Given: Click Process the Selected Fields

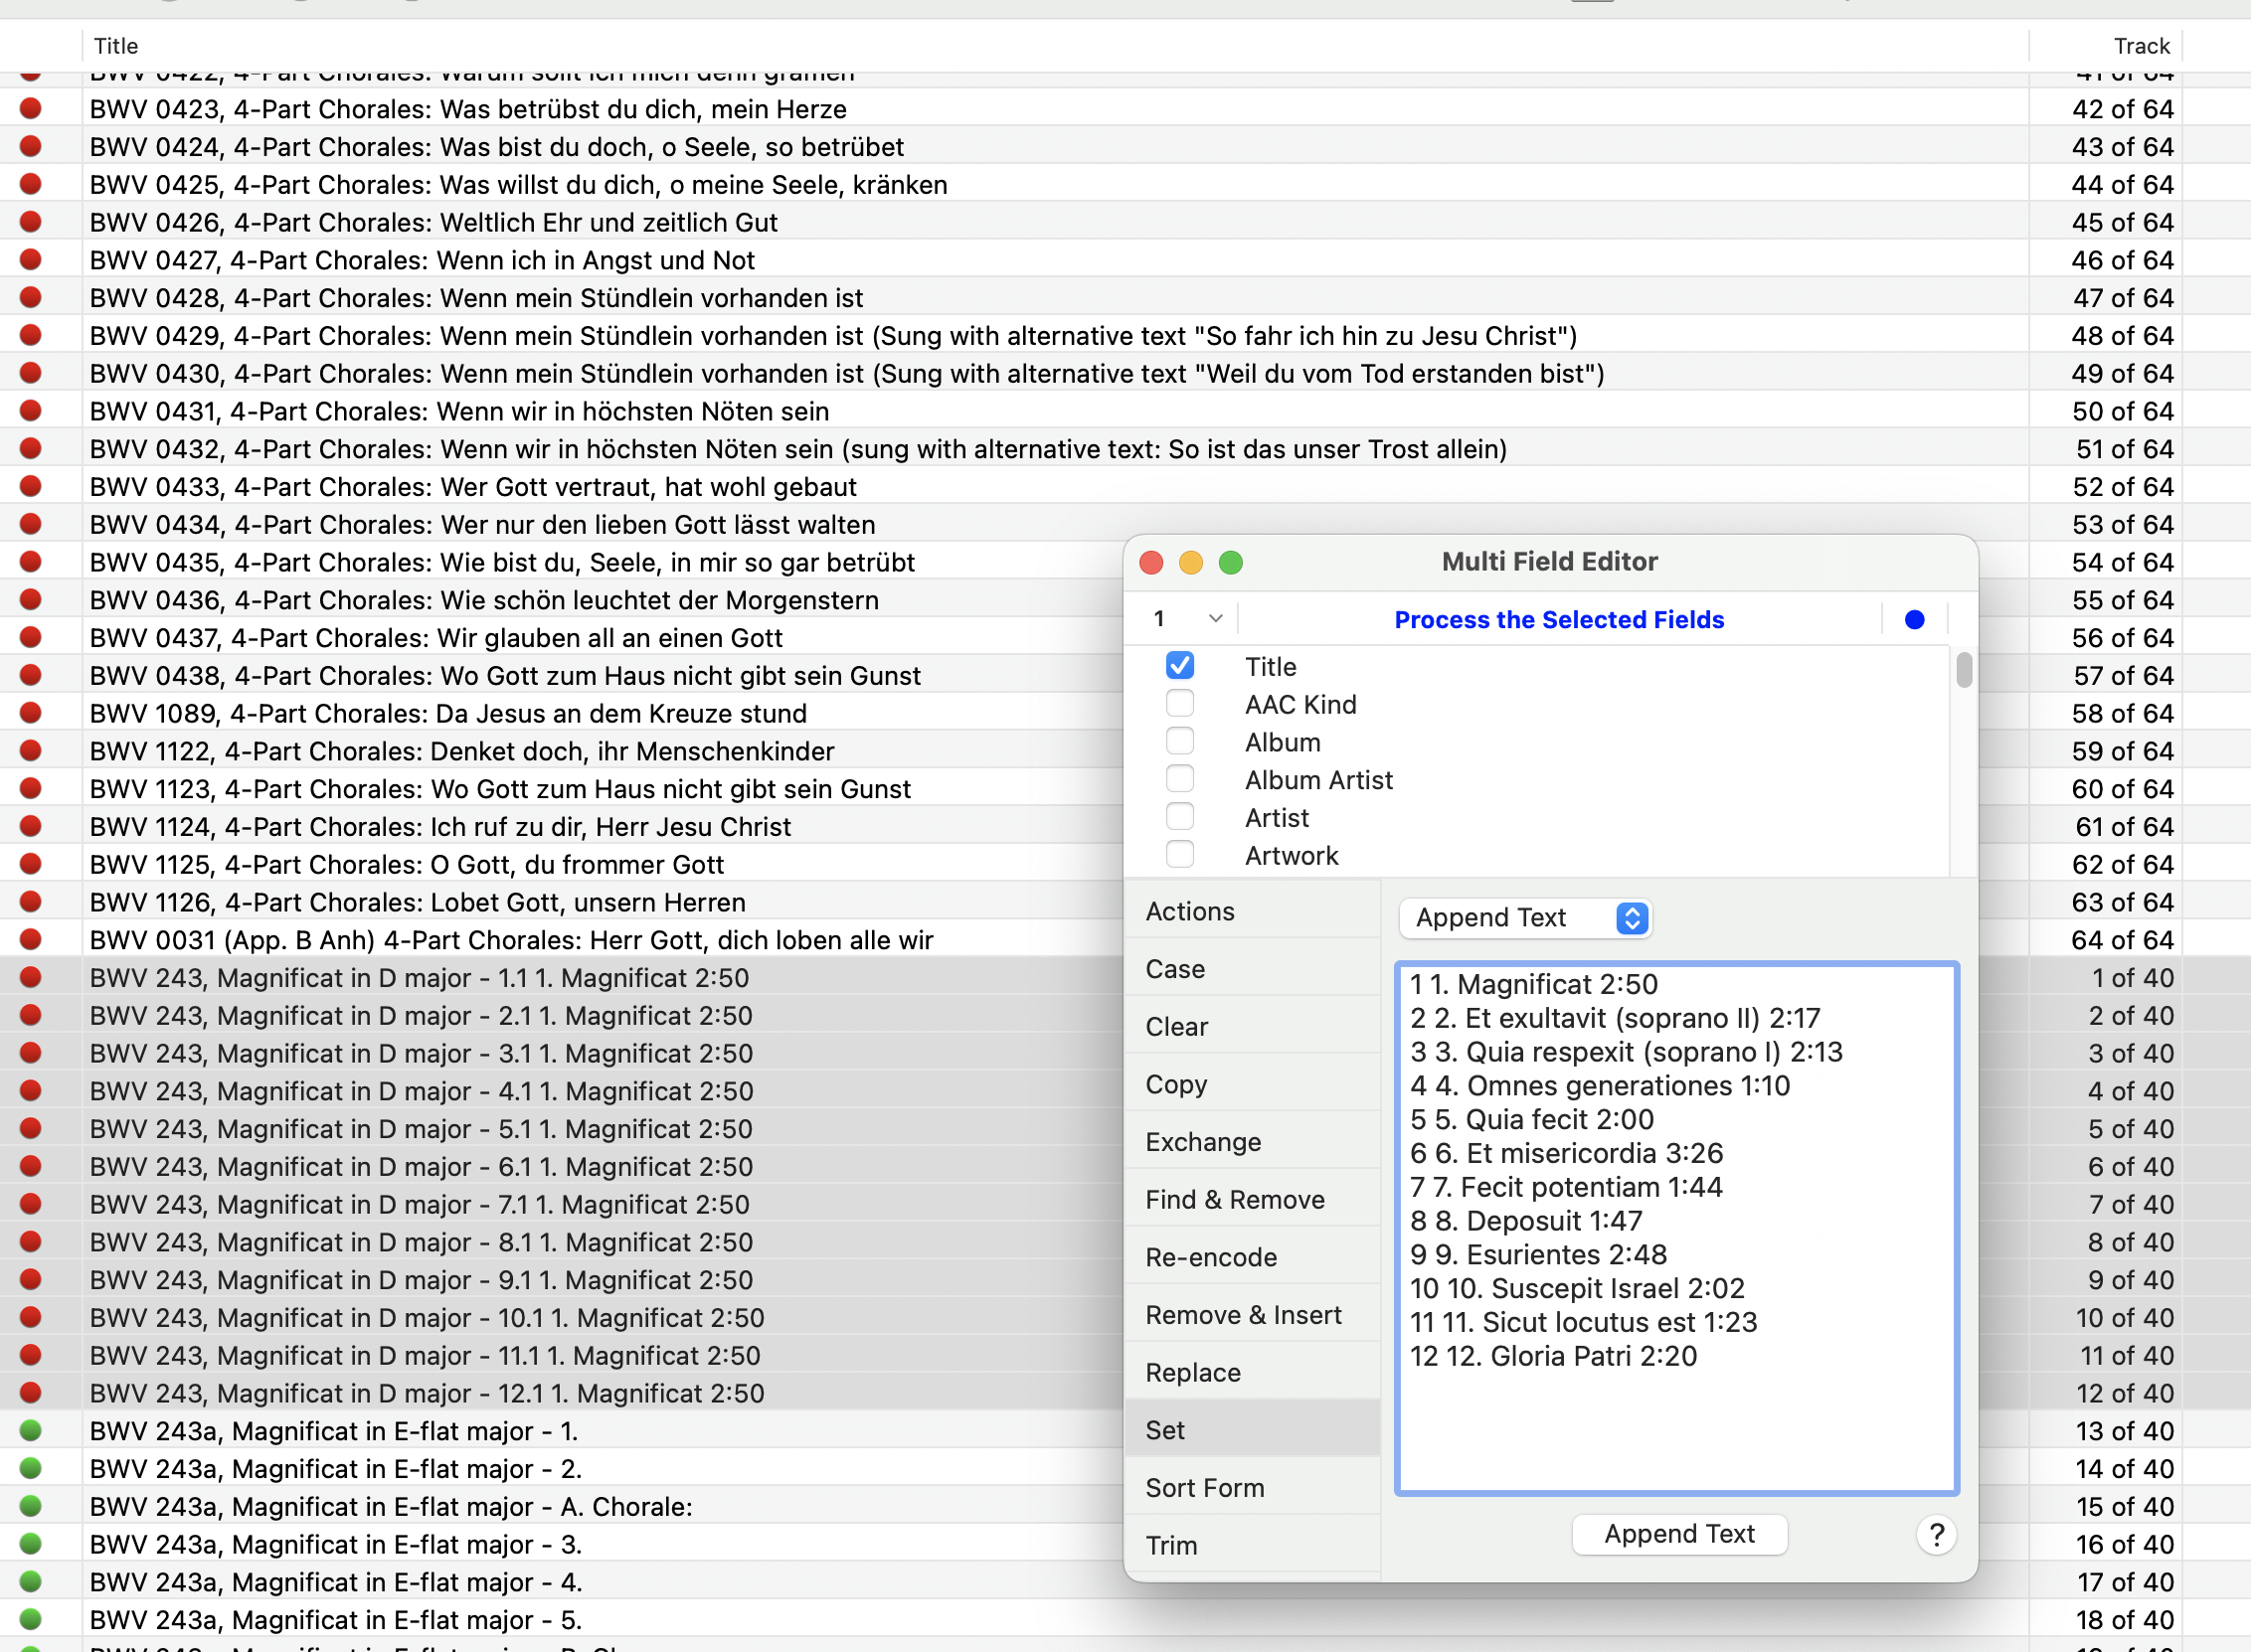Looking at the screenshot, I should 1559,620.
